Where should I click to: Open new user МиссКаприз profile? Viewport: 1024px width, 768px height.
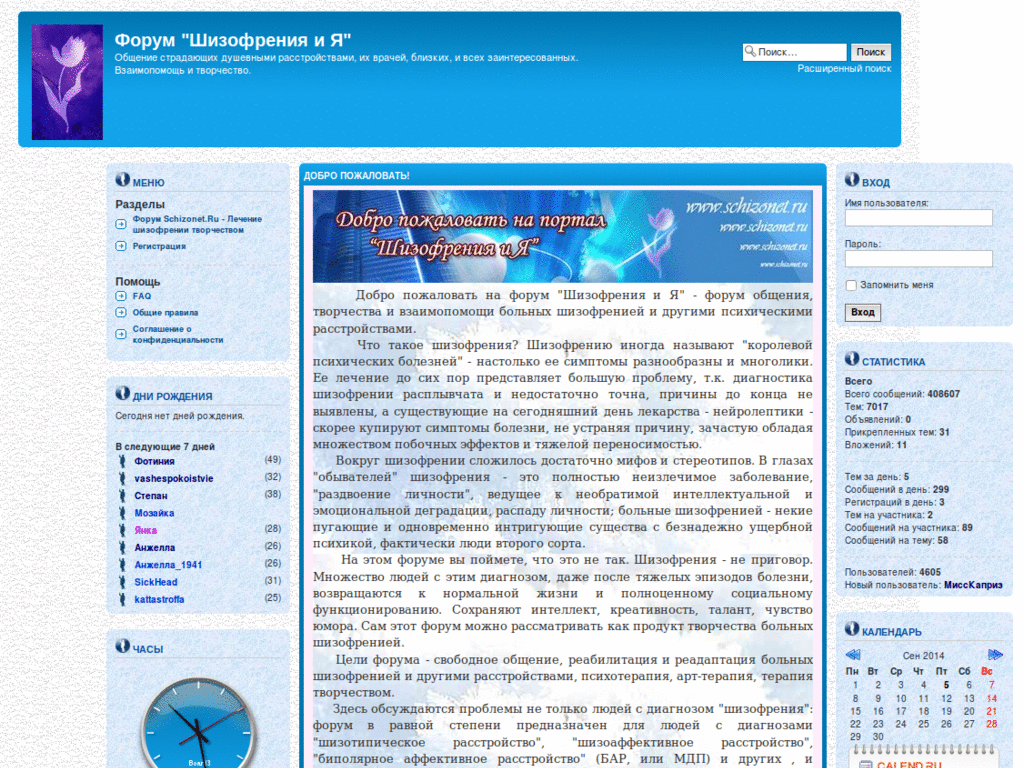(973, 584)
